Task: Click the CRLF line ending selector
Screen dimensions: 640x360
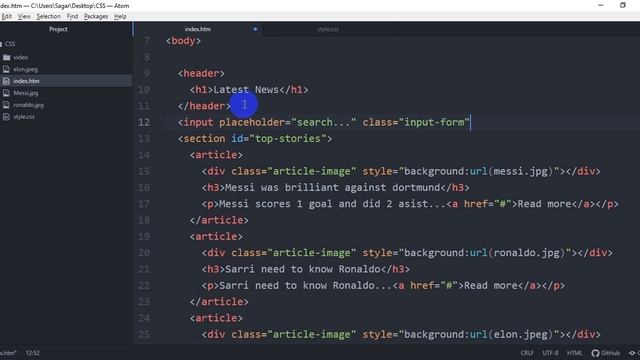Action: coord(527,353)
